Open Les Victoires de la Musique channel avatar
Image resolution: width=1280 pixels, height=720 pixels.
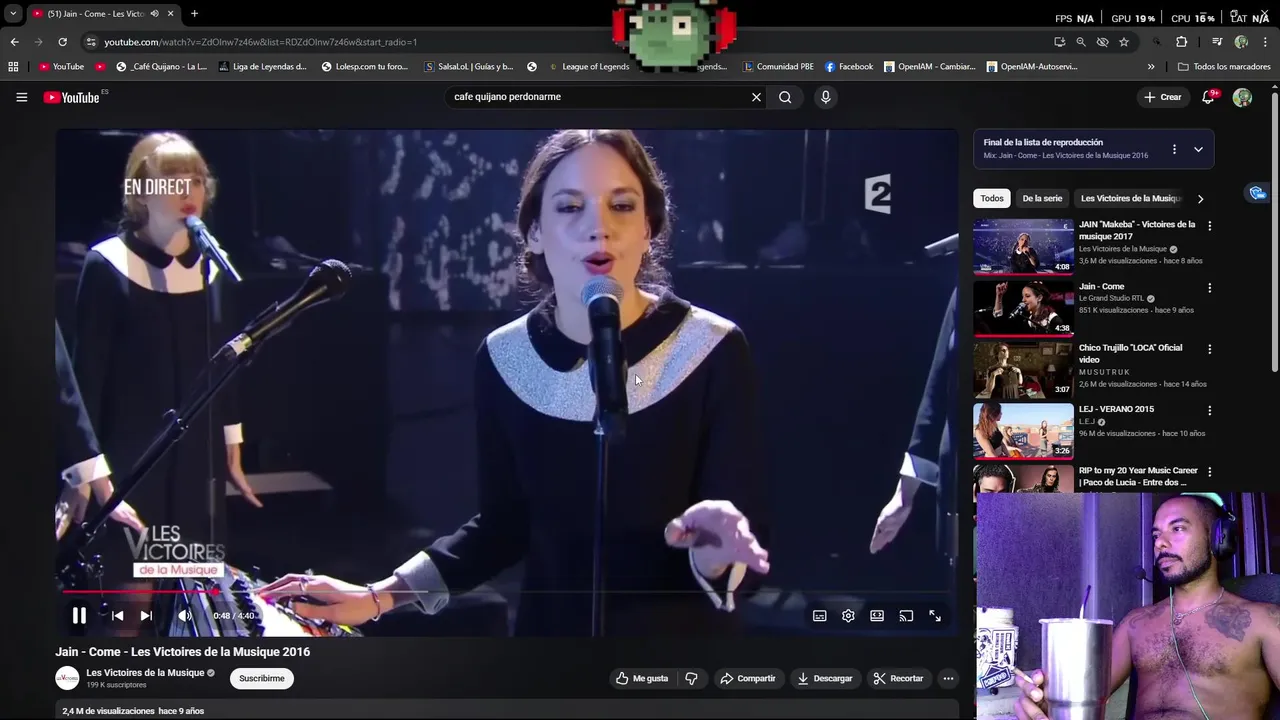(x=67, y=678)
